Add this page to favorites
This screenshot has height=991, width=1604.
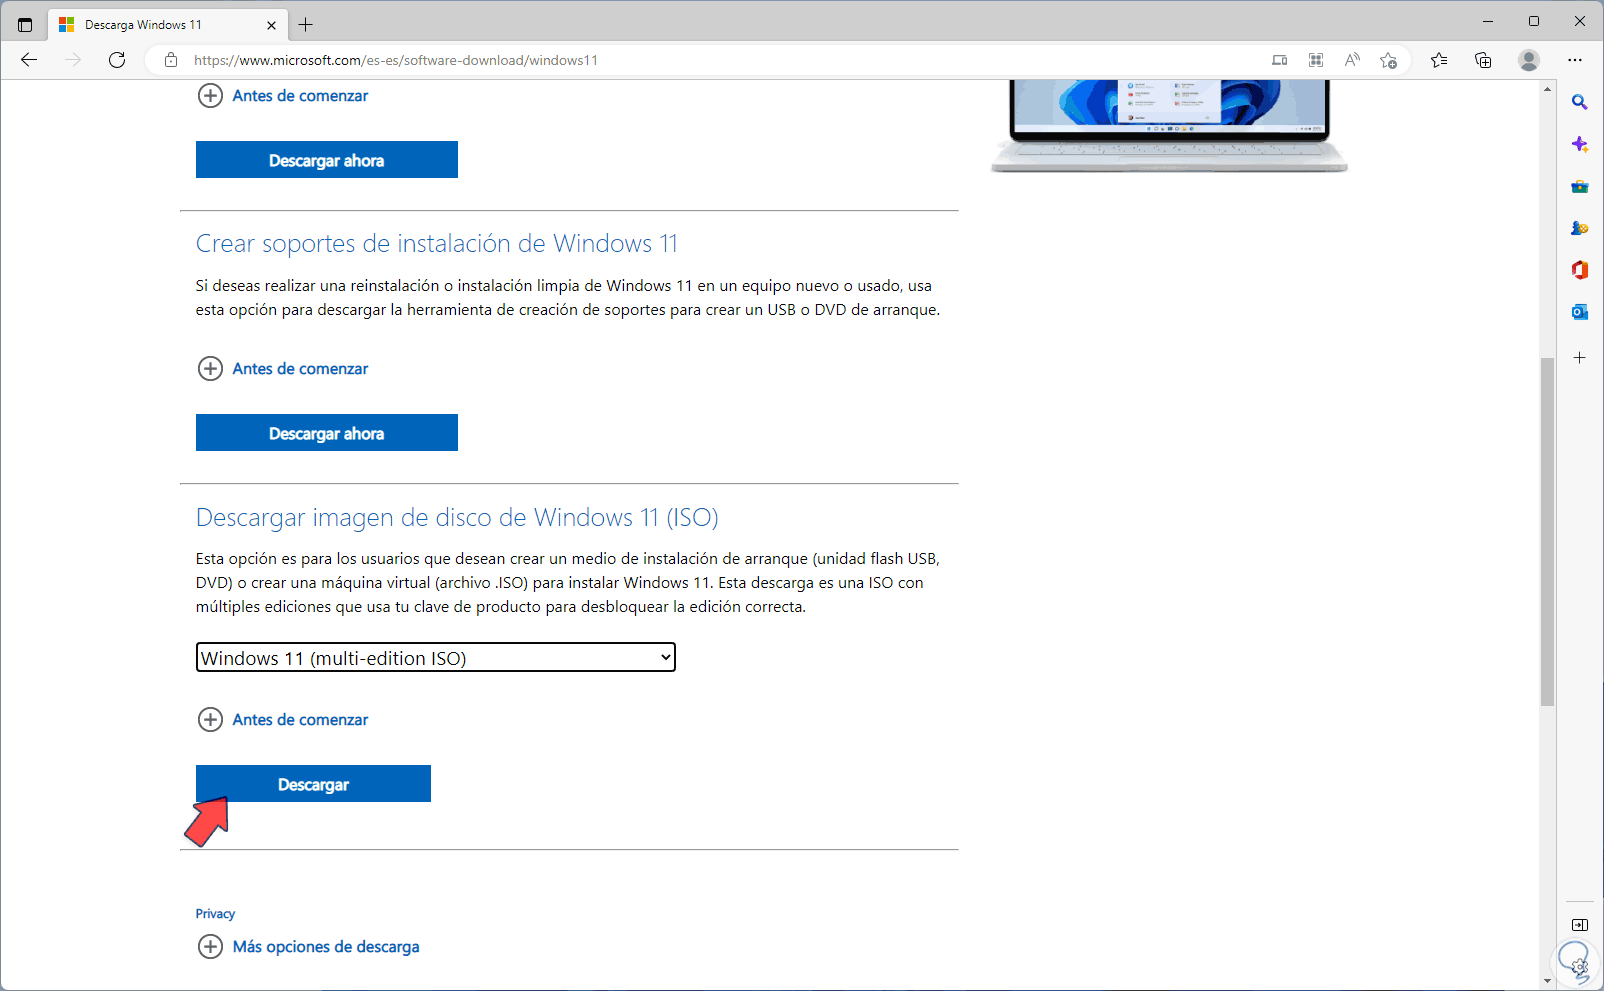click(x=1388, y=60)
